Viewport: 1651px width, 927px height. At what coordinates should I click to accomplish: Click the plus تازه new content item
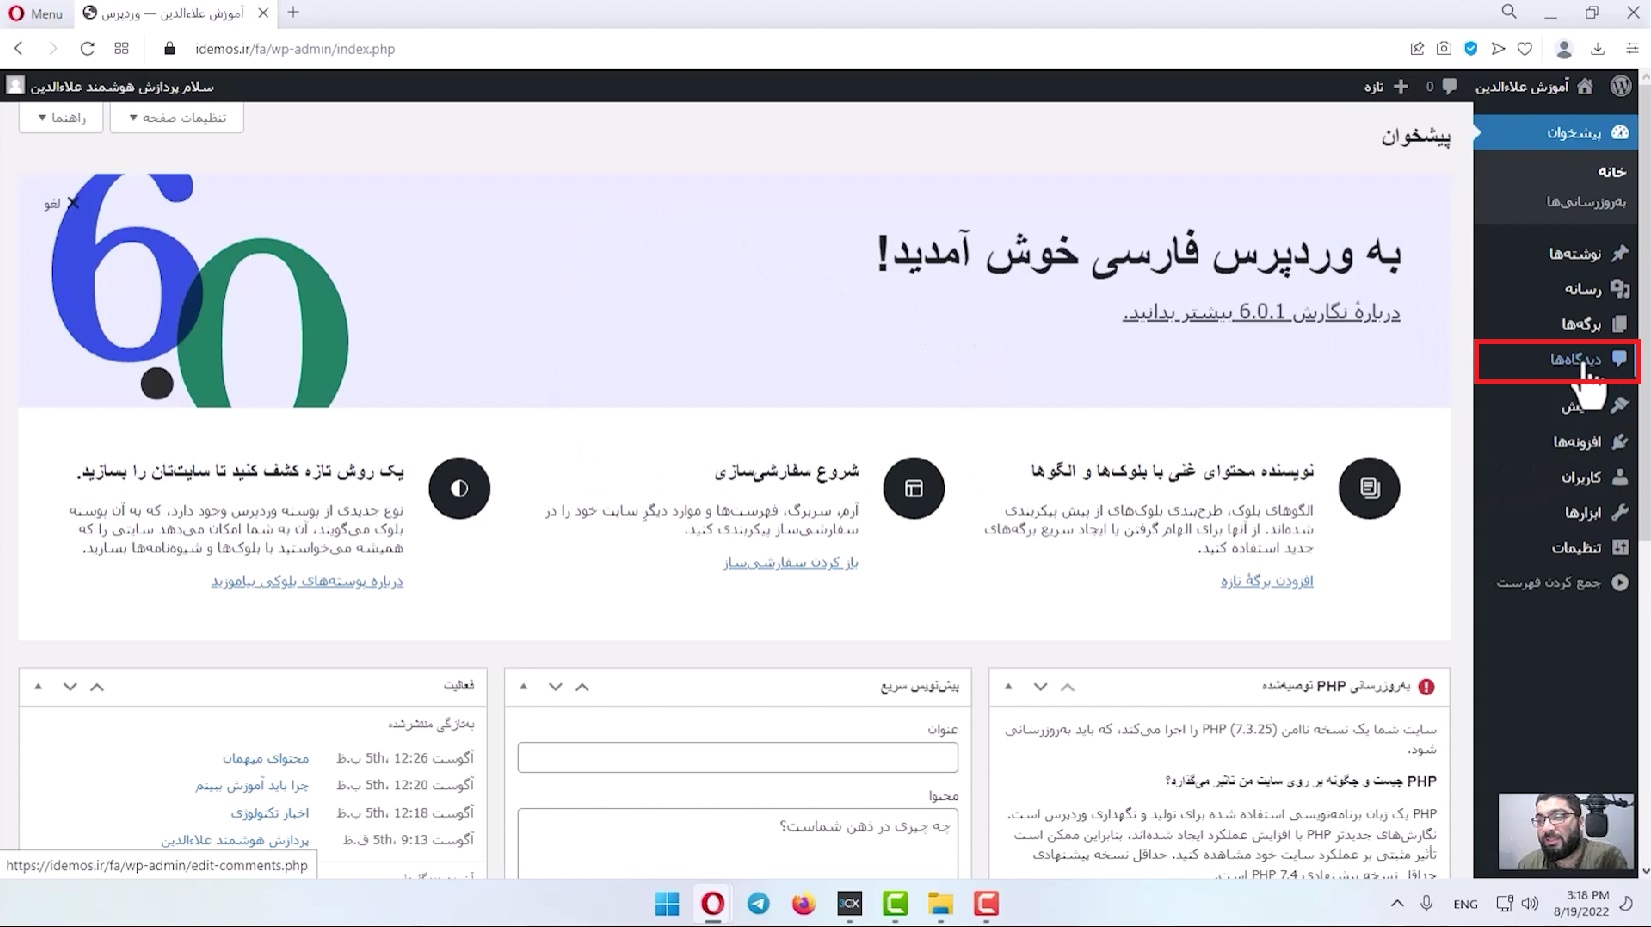(x=1387, y=87)
